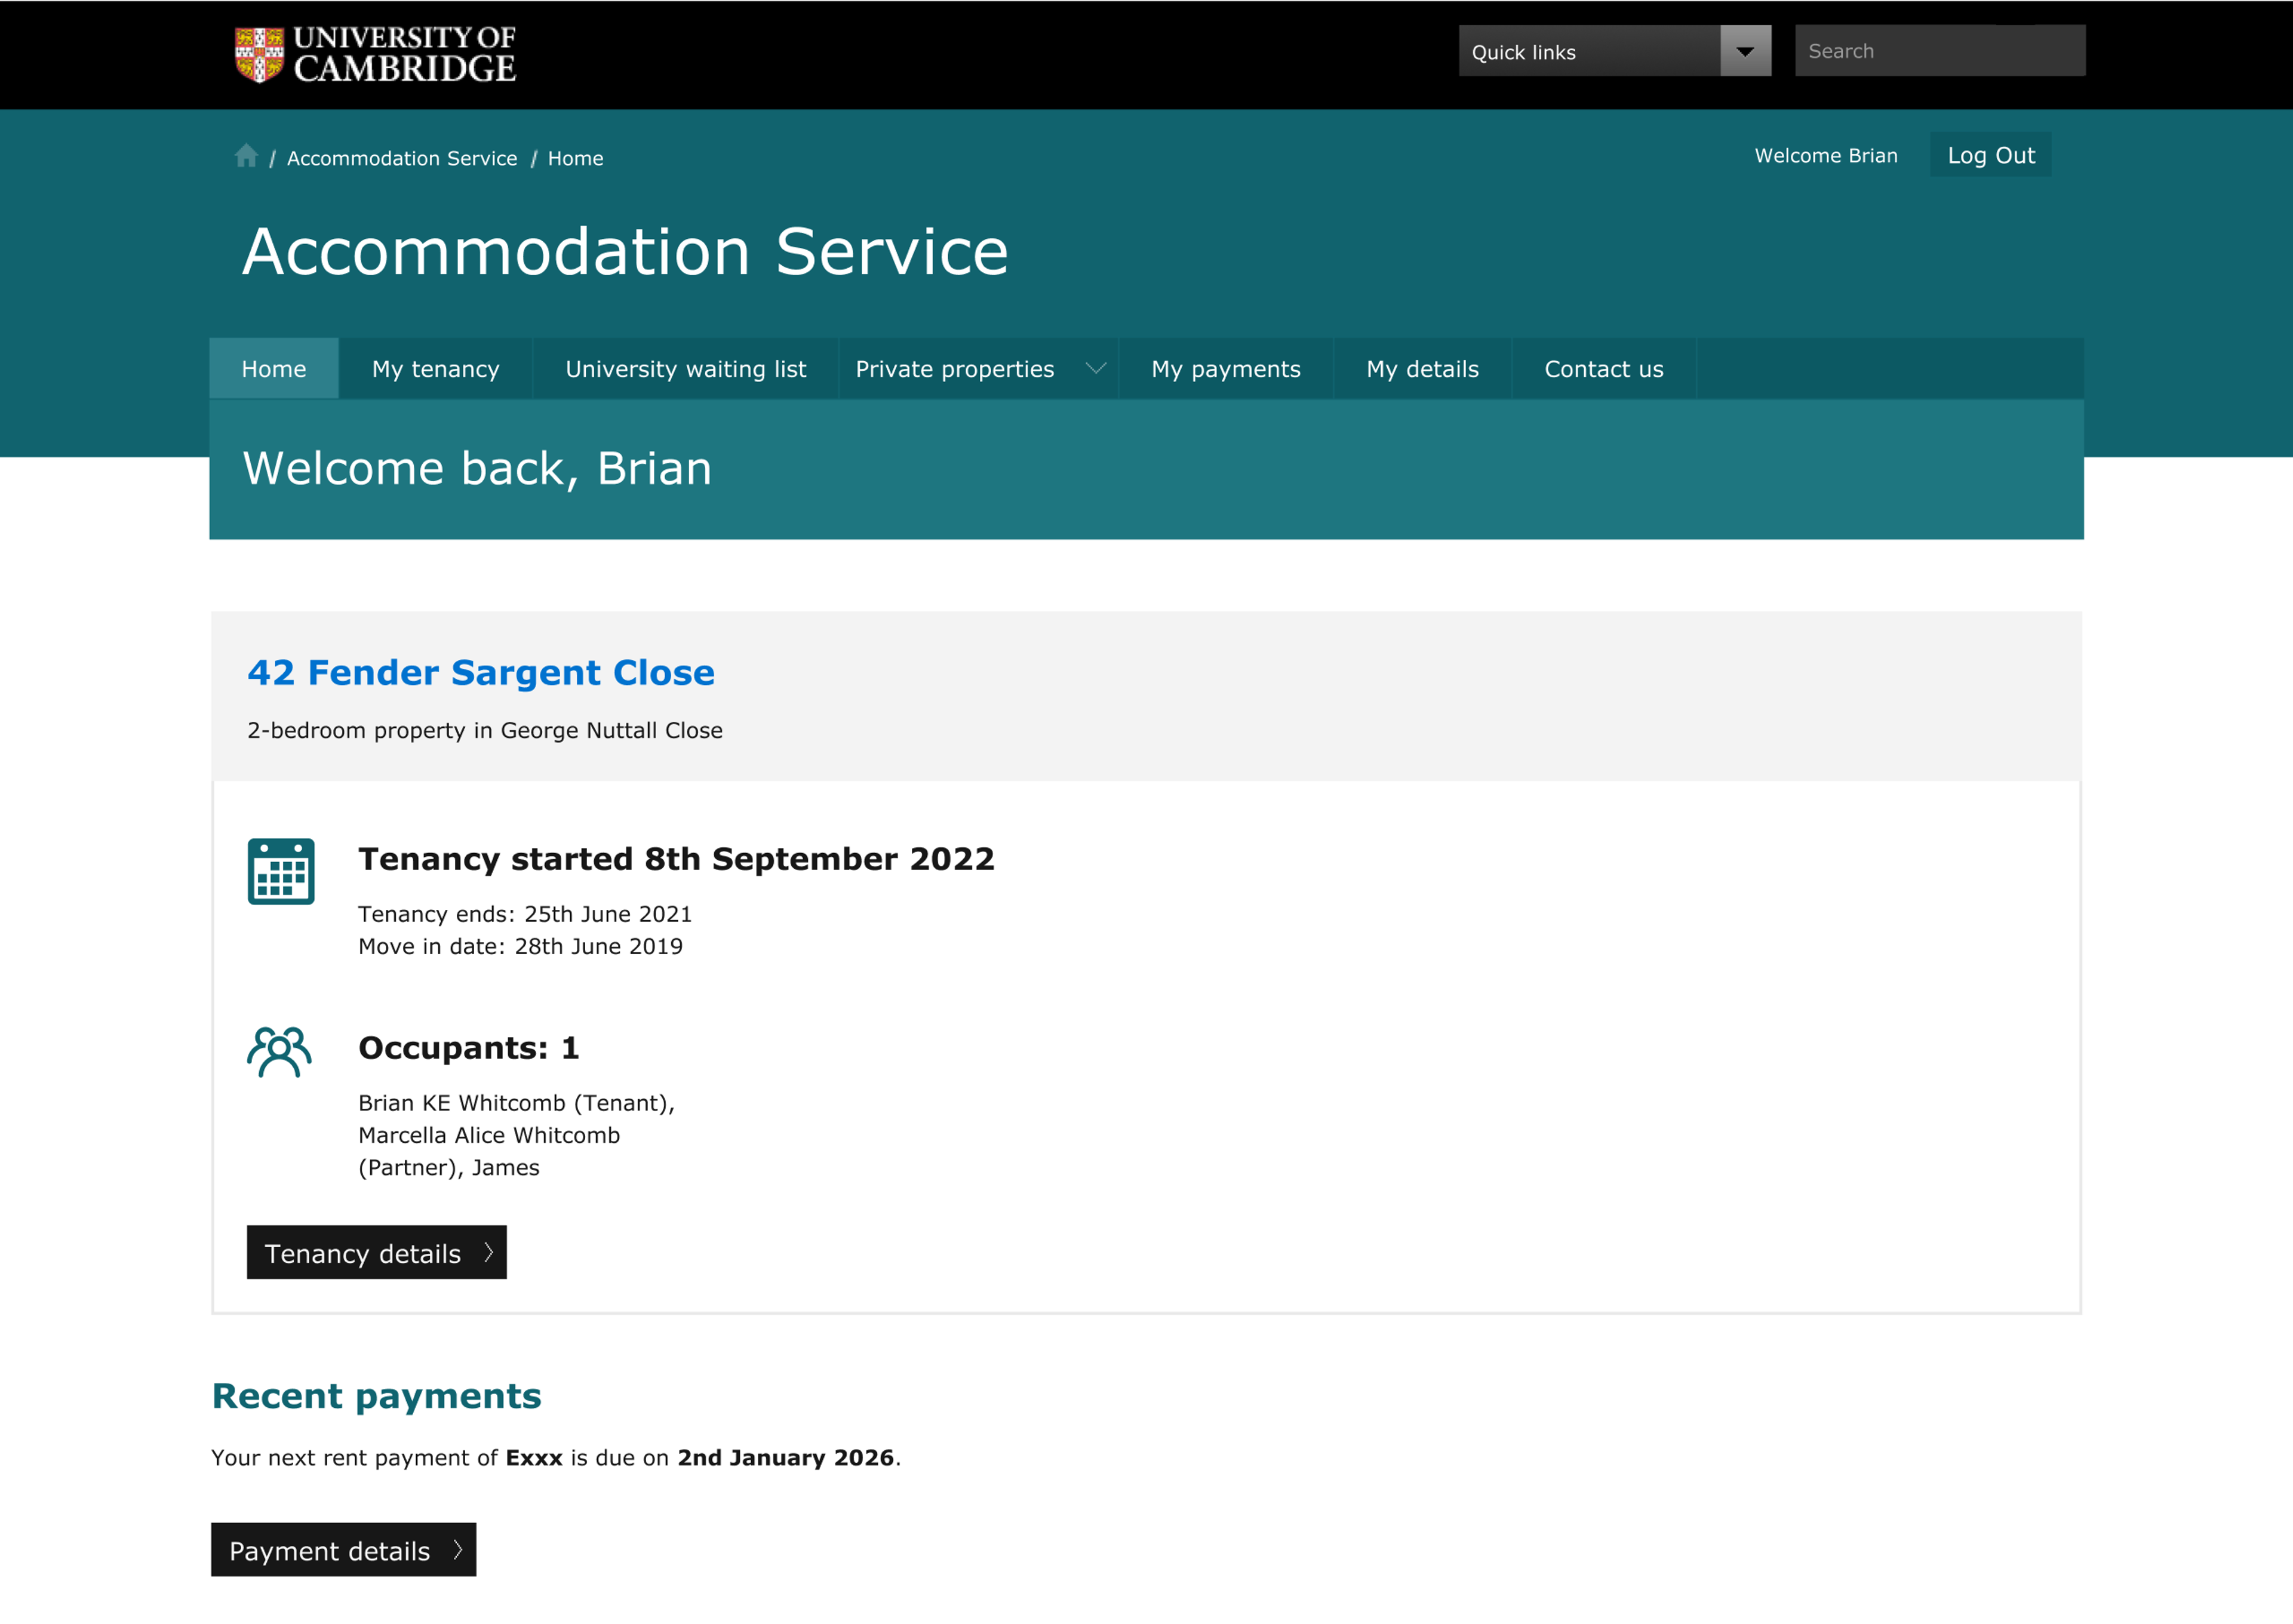
Task: Click the arrow on Payment details button
Action: pyautogui.click(x=458, y=1549)
